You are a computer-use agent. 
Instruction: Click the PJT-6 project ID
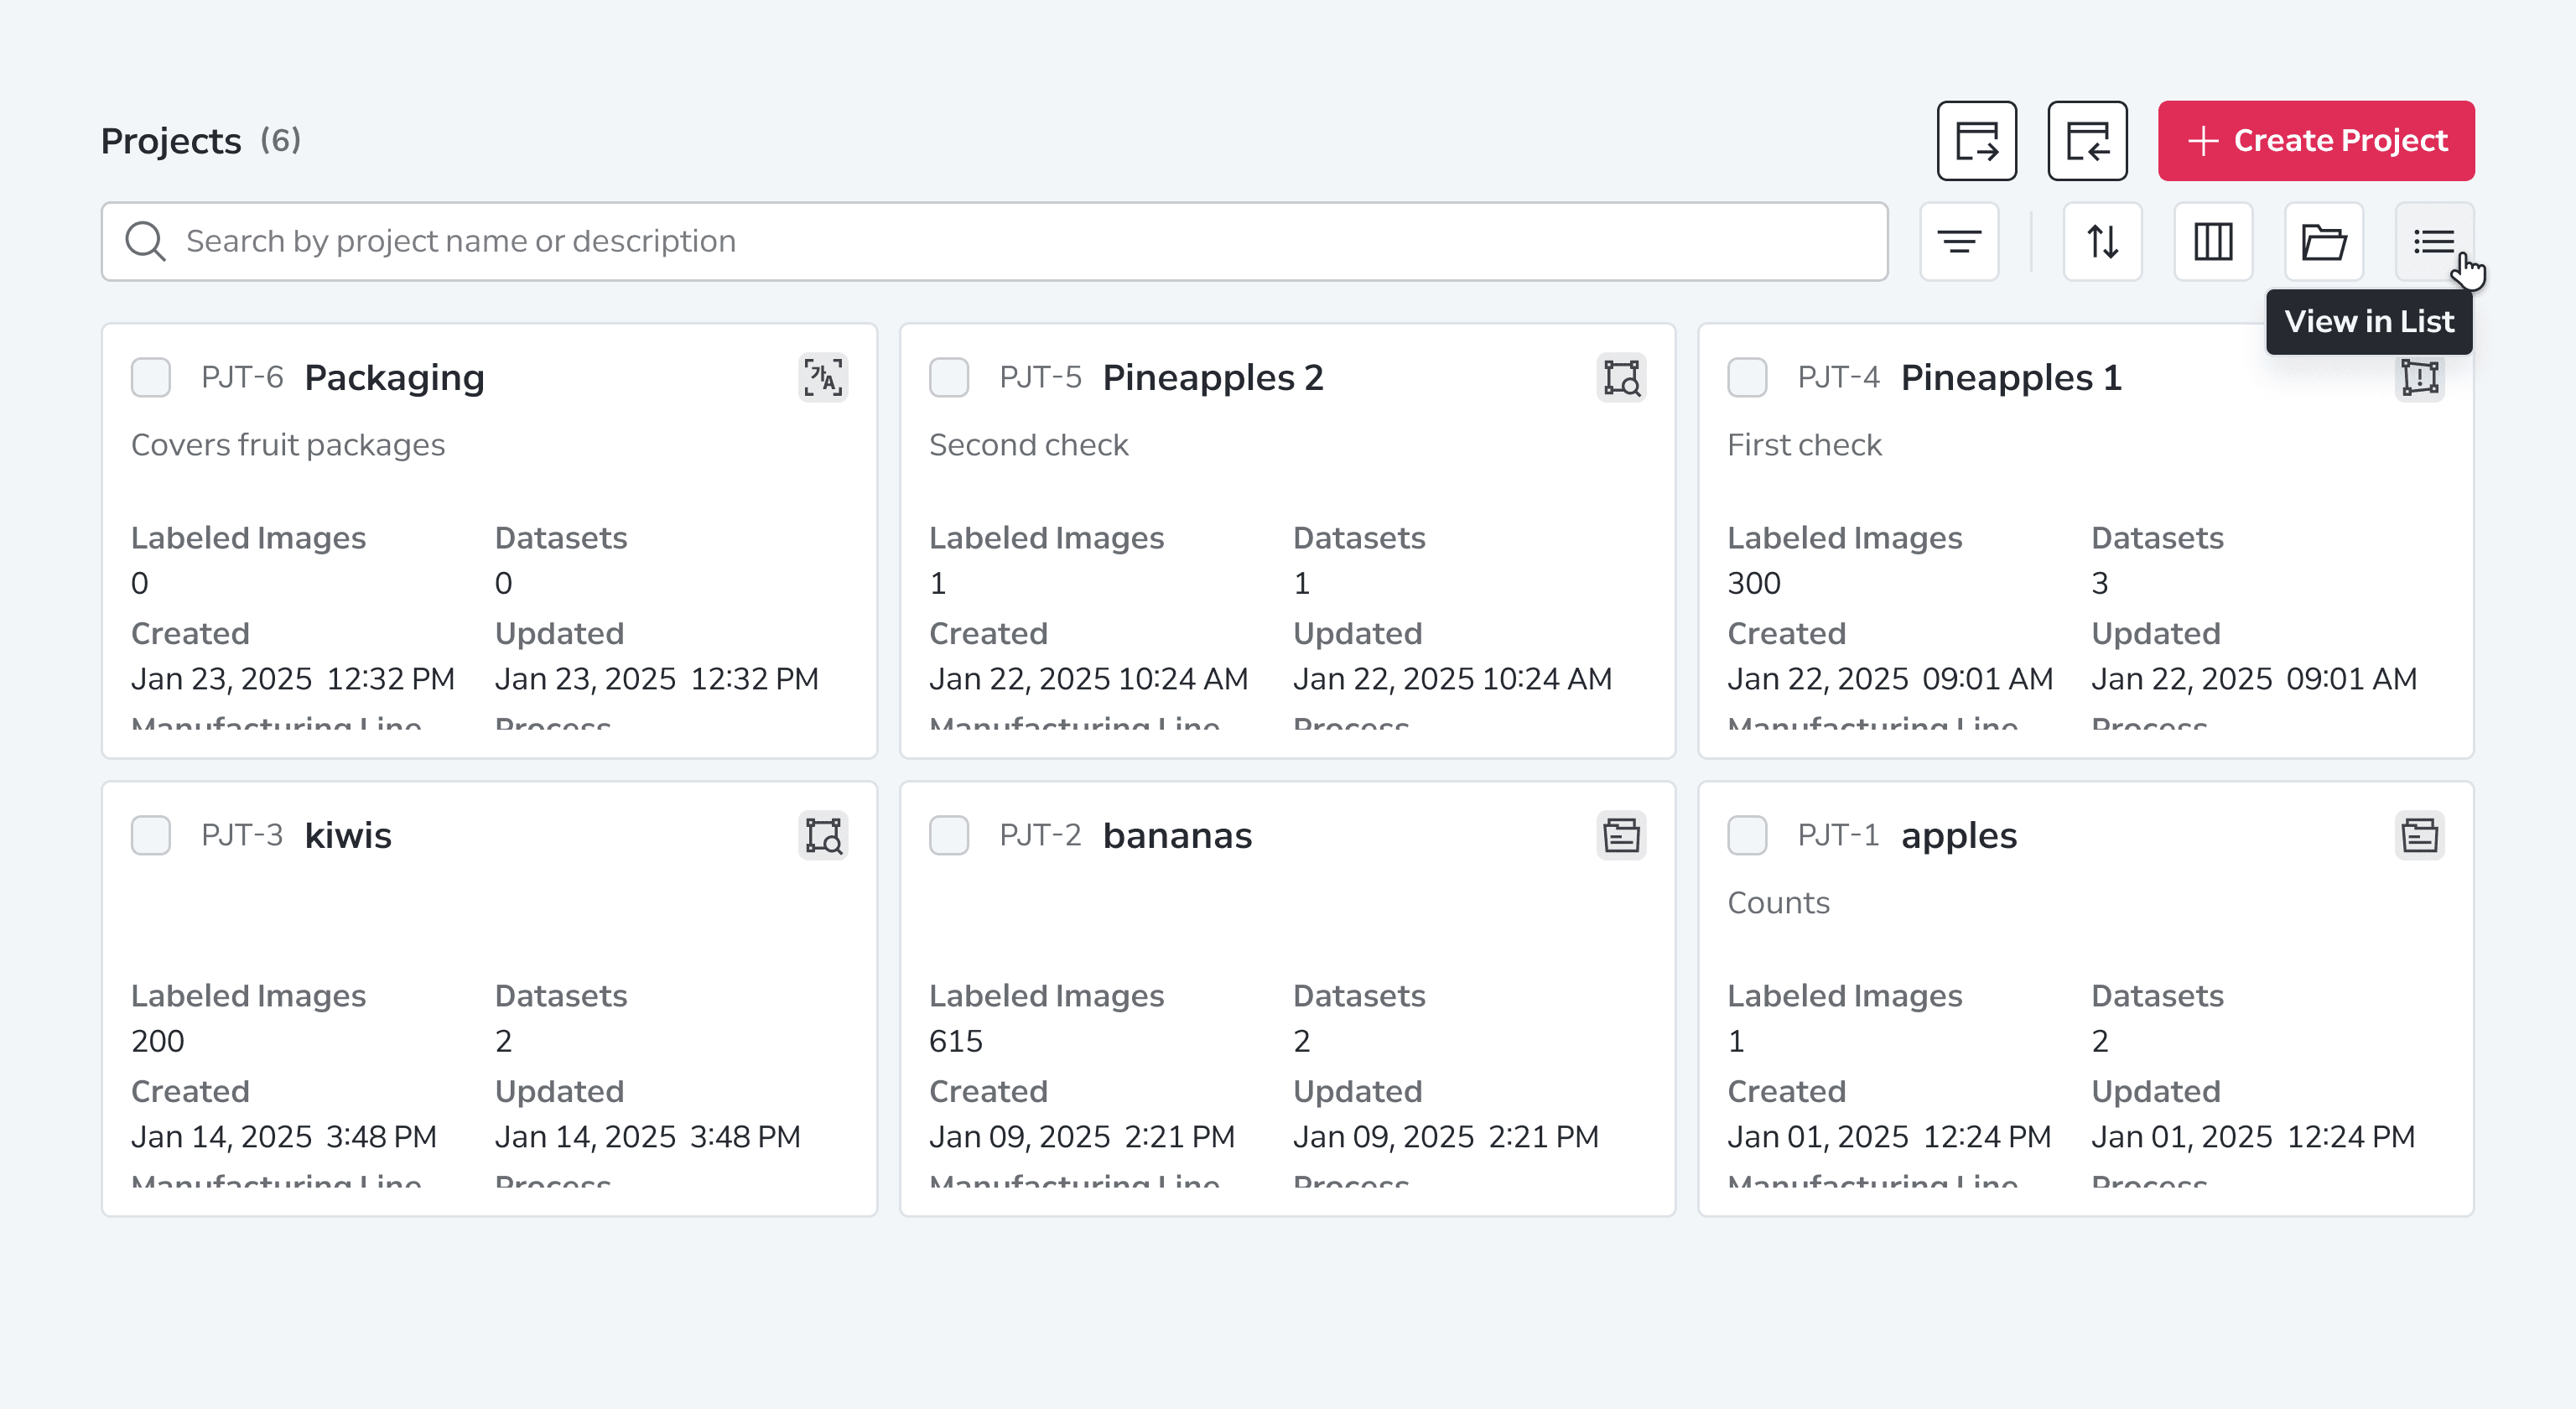pos(242,378)
